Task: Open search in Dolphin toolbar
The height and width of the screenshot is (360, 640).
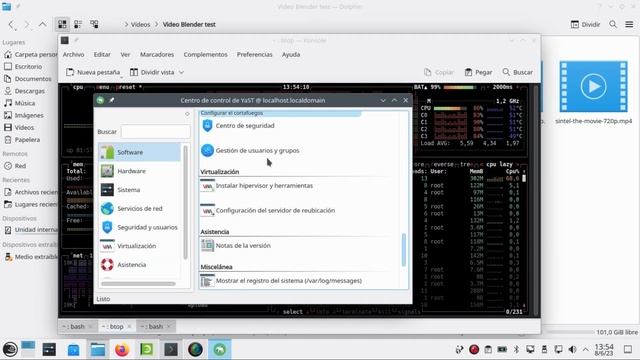Action: click(613, 24)
